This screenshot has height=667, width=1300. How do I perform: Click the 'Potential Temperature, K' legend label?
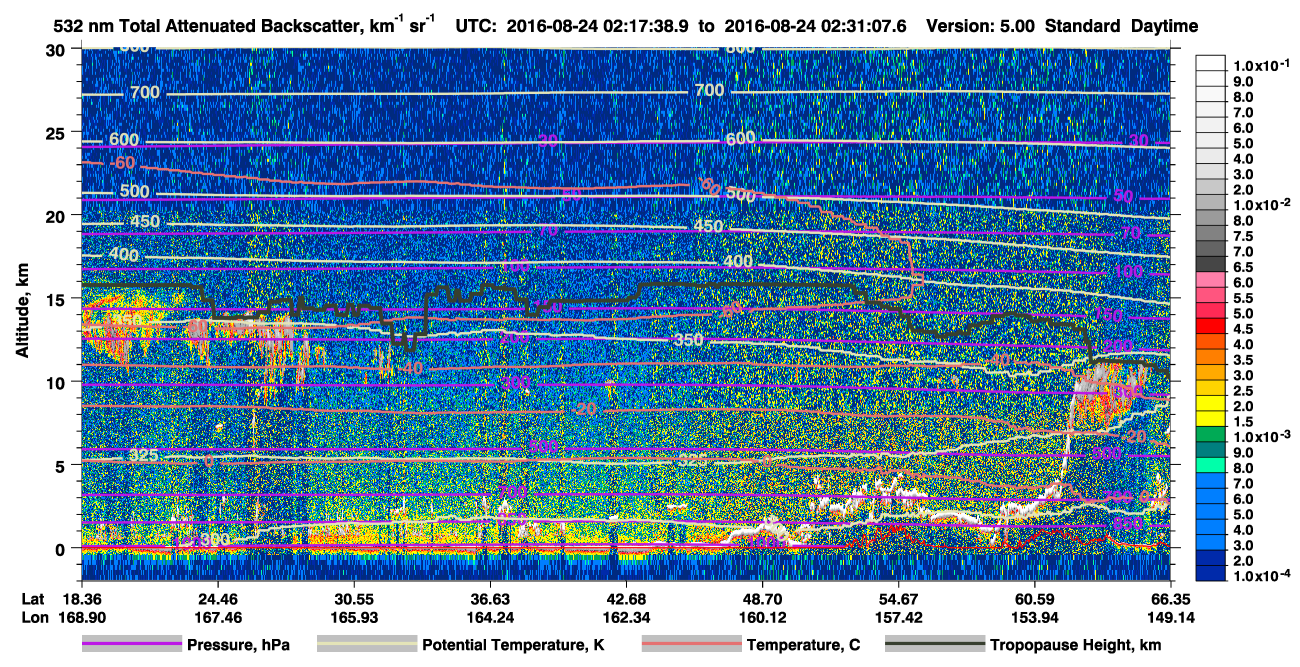(513, 645)
